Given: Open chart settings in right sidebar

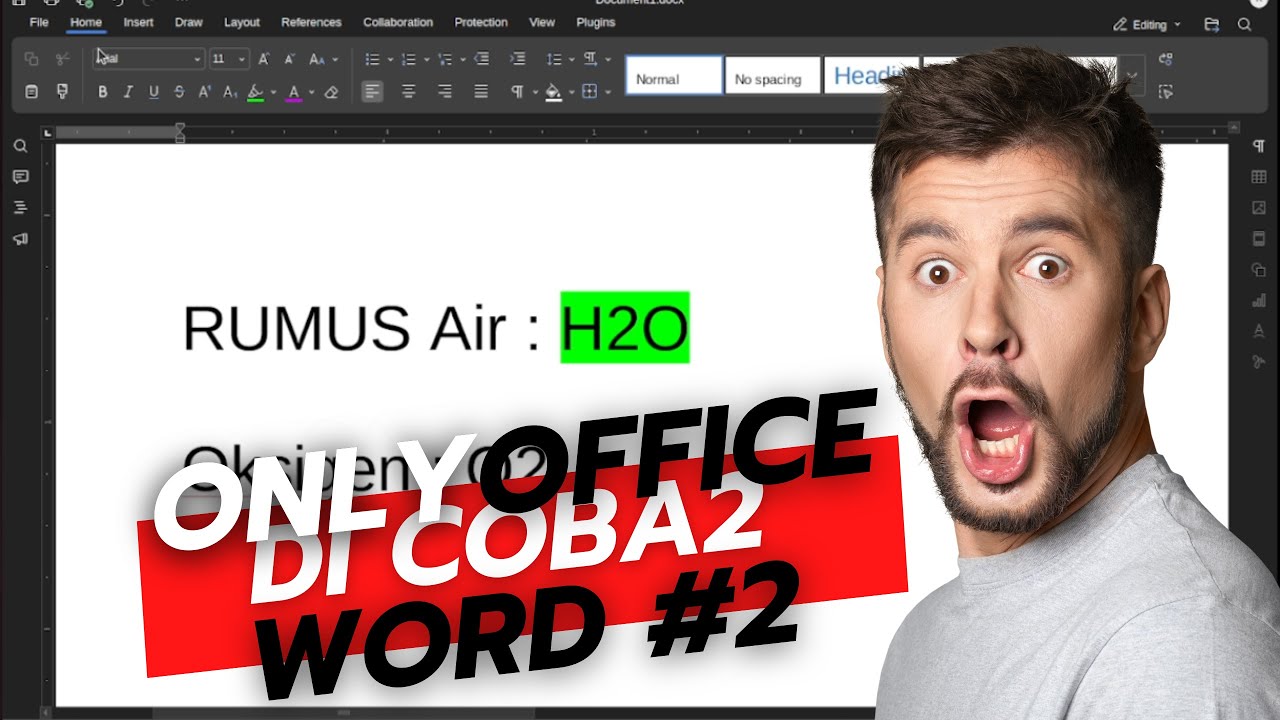Looking at the screenshot, I should pos(1259,300).
